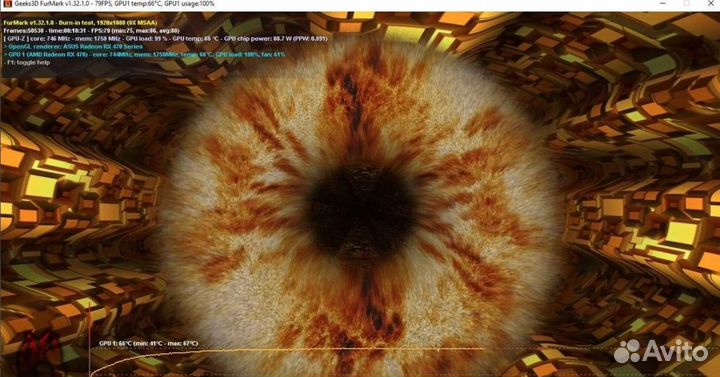Click the 'Burn-in test' header line

[x=80, y=23]
